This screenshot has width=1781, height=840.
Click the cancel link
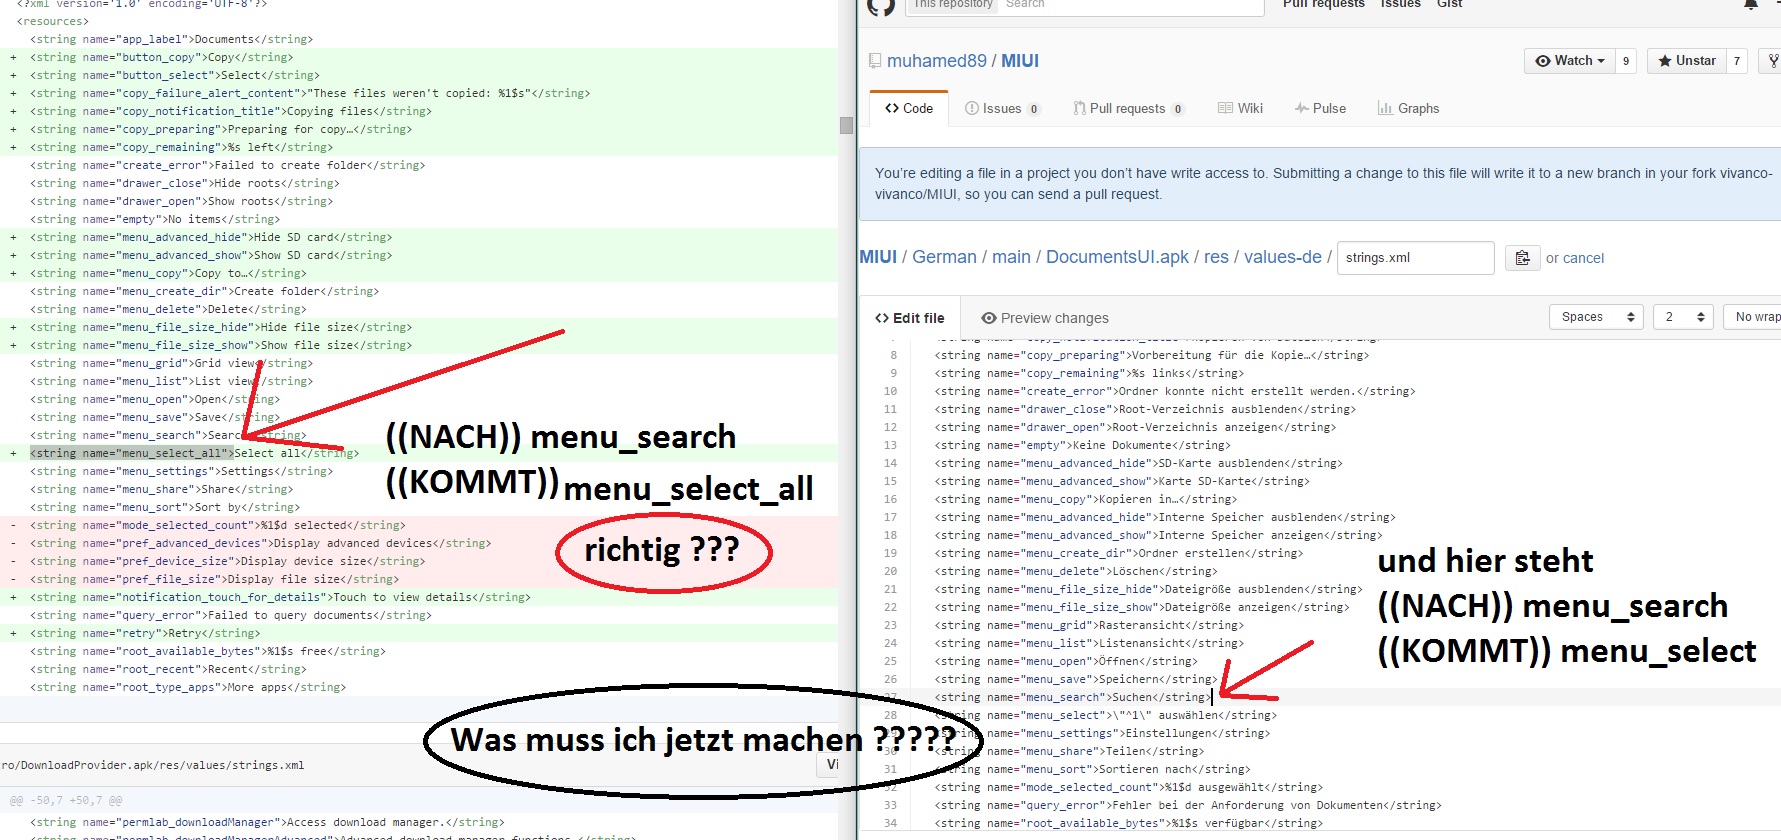[x=1583, y=258]
